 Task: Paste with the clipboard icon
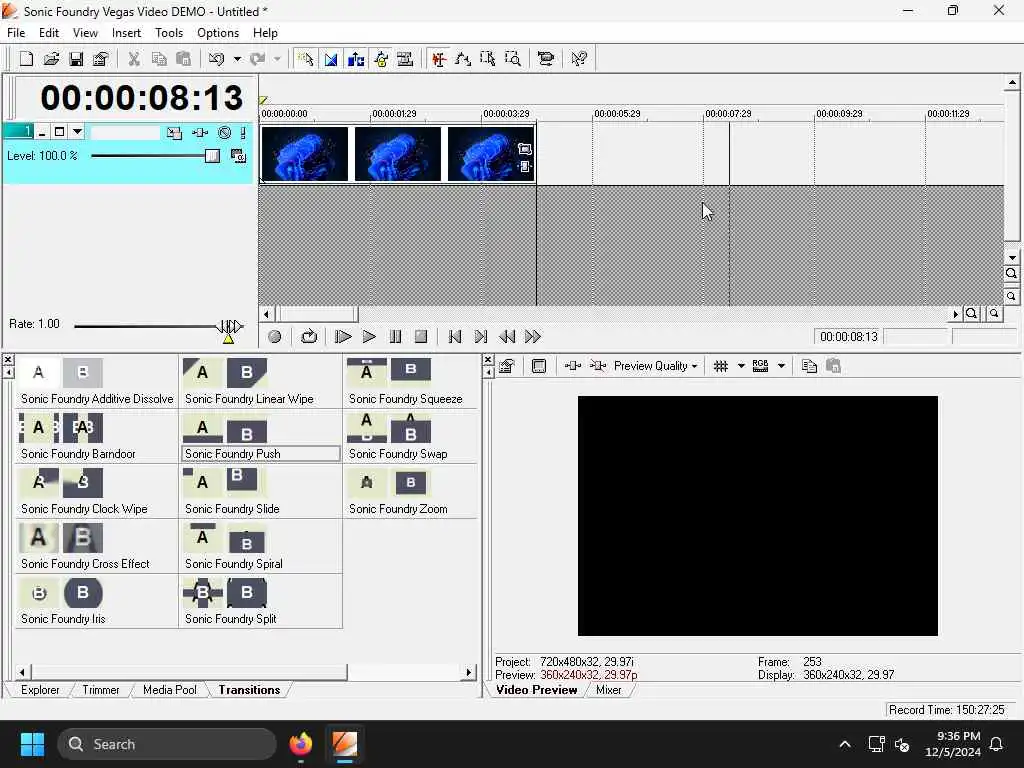click(x=184, y=59)
